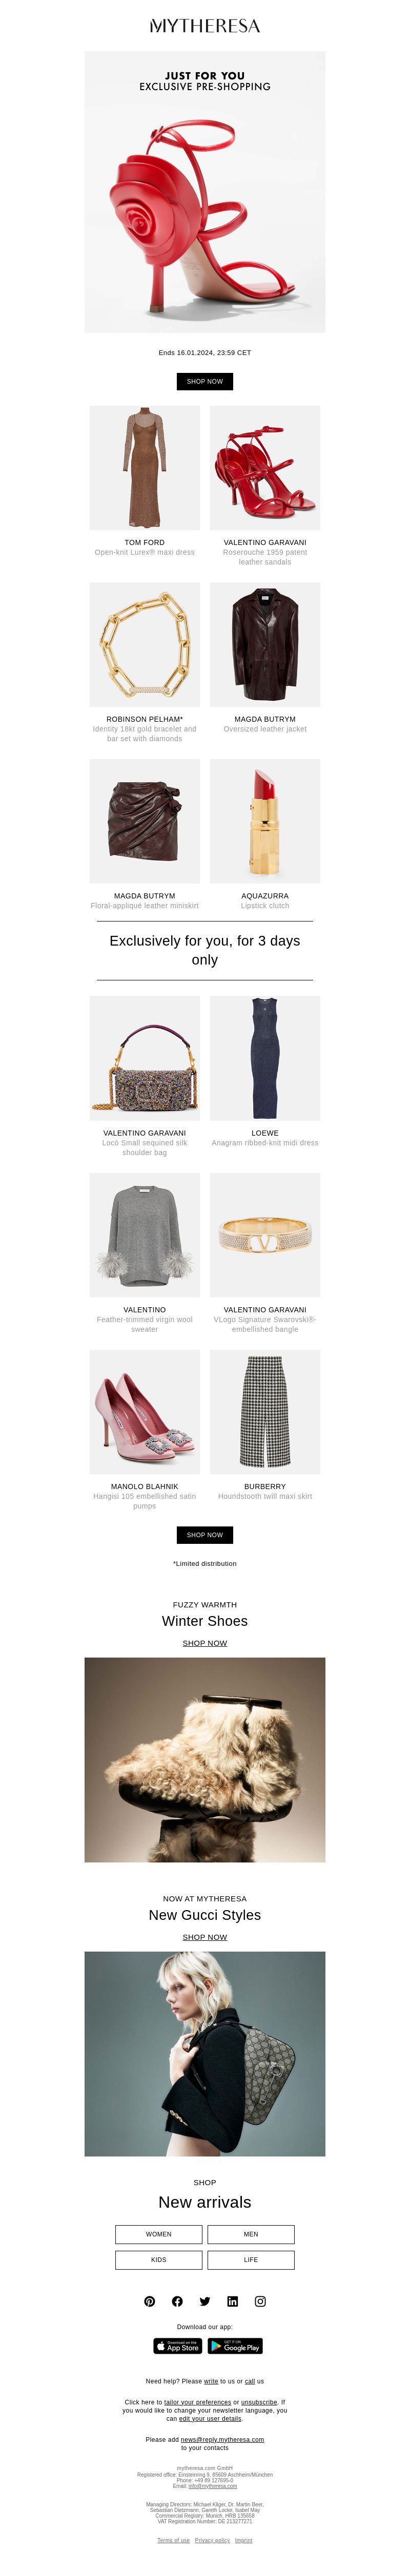Screen dimensions: 410x2576
Task: Click the unsubscribe link
Action: (259, 2402)
